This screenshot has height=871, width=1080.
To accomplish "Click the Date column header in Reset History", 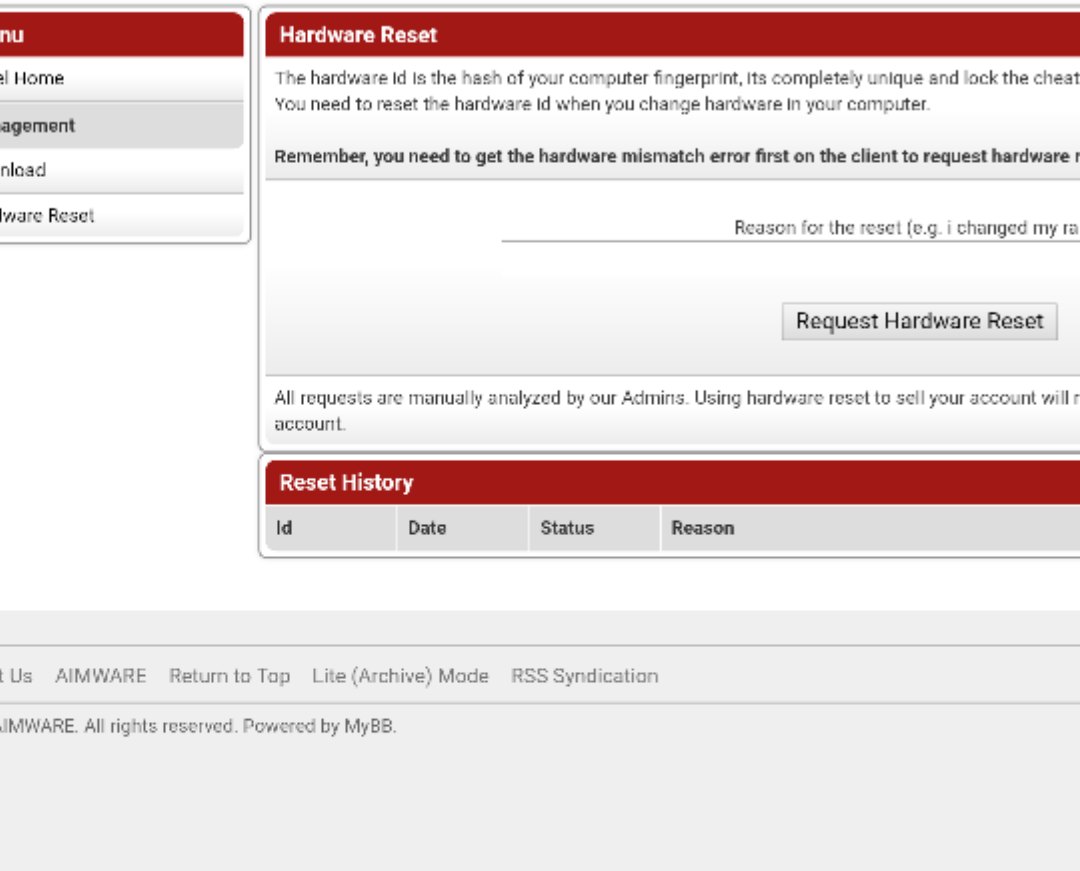I will (462, 528).
